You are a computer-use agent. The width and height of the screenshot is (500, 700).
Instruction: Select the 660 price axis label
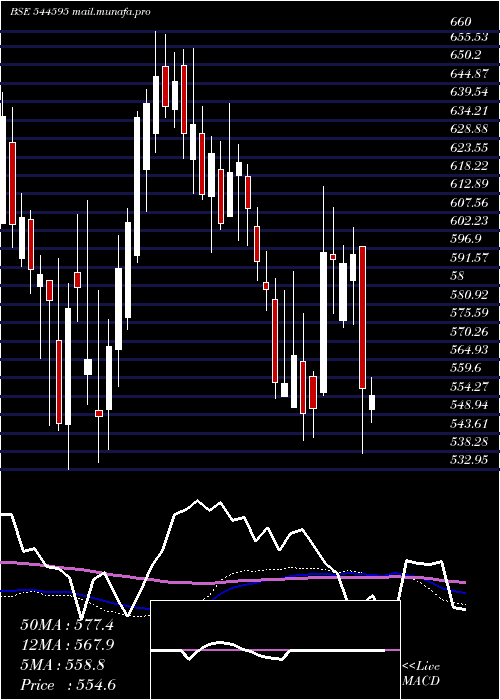click(x=461, y=22)
